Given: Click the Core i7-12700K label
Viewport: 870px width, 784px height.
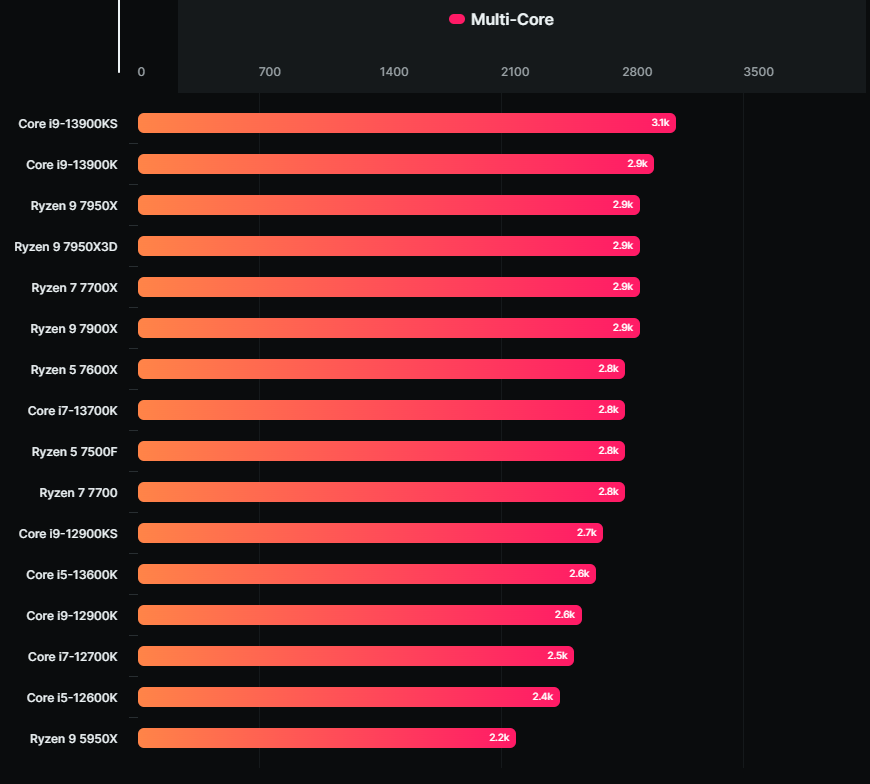Looking at the screenshot, I should coord(72,657).
